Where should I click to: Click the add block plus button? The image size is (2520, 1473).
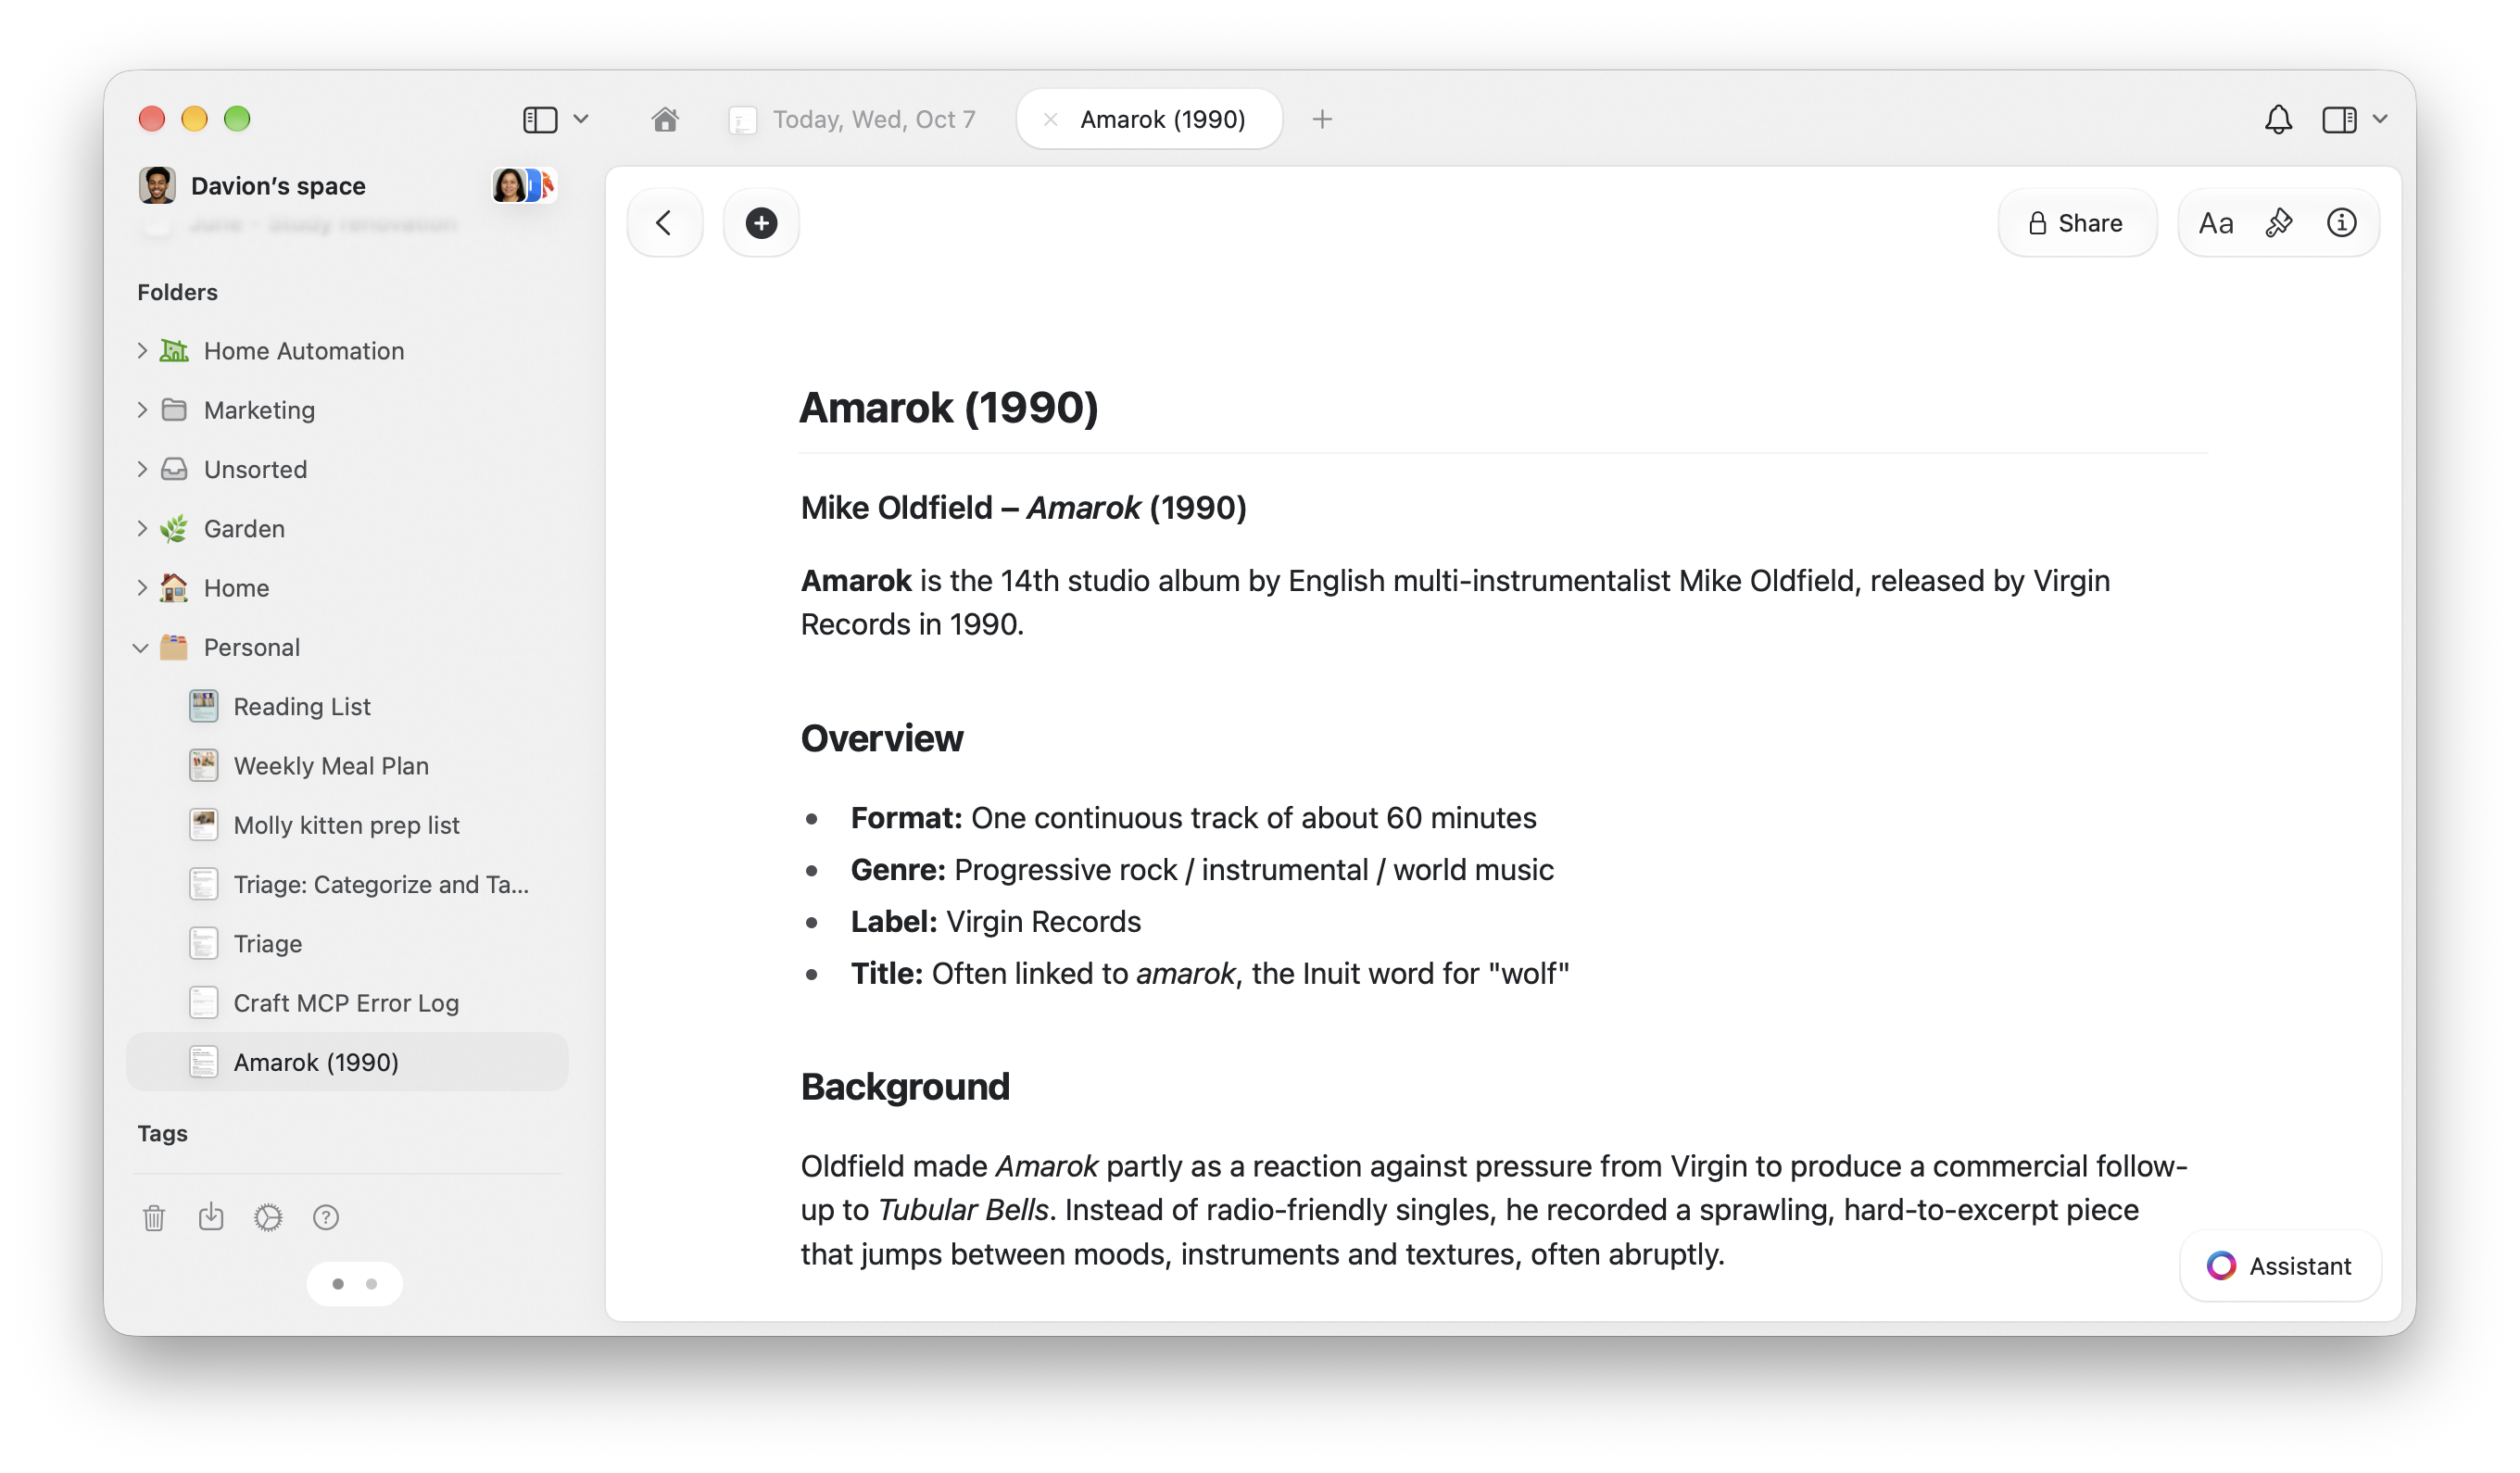pos(761,223)
